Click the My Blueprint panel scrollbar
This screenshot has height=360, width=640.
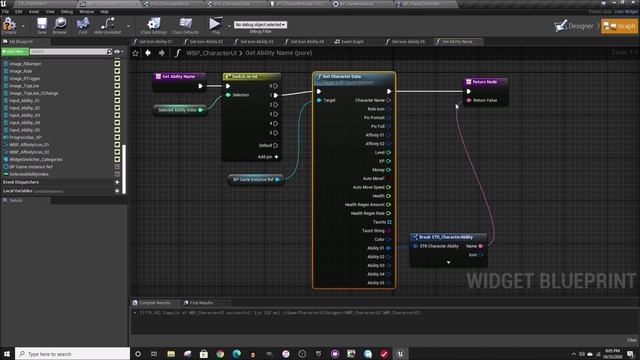[124, 169]
